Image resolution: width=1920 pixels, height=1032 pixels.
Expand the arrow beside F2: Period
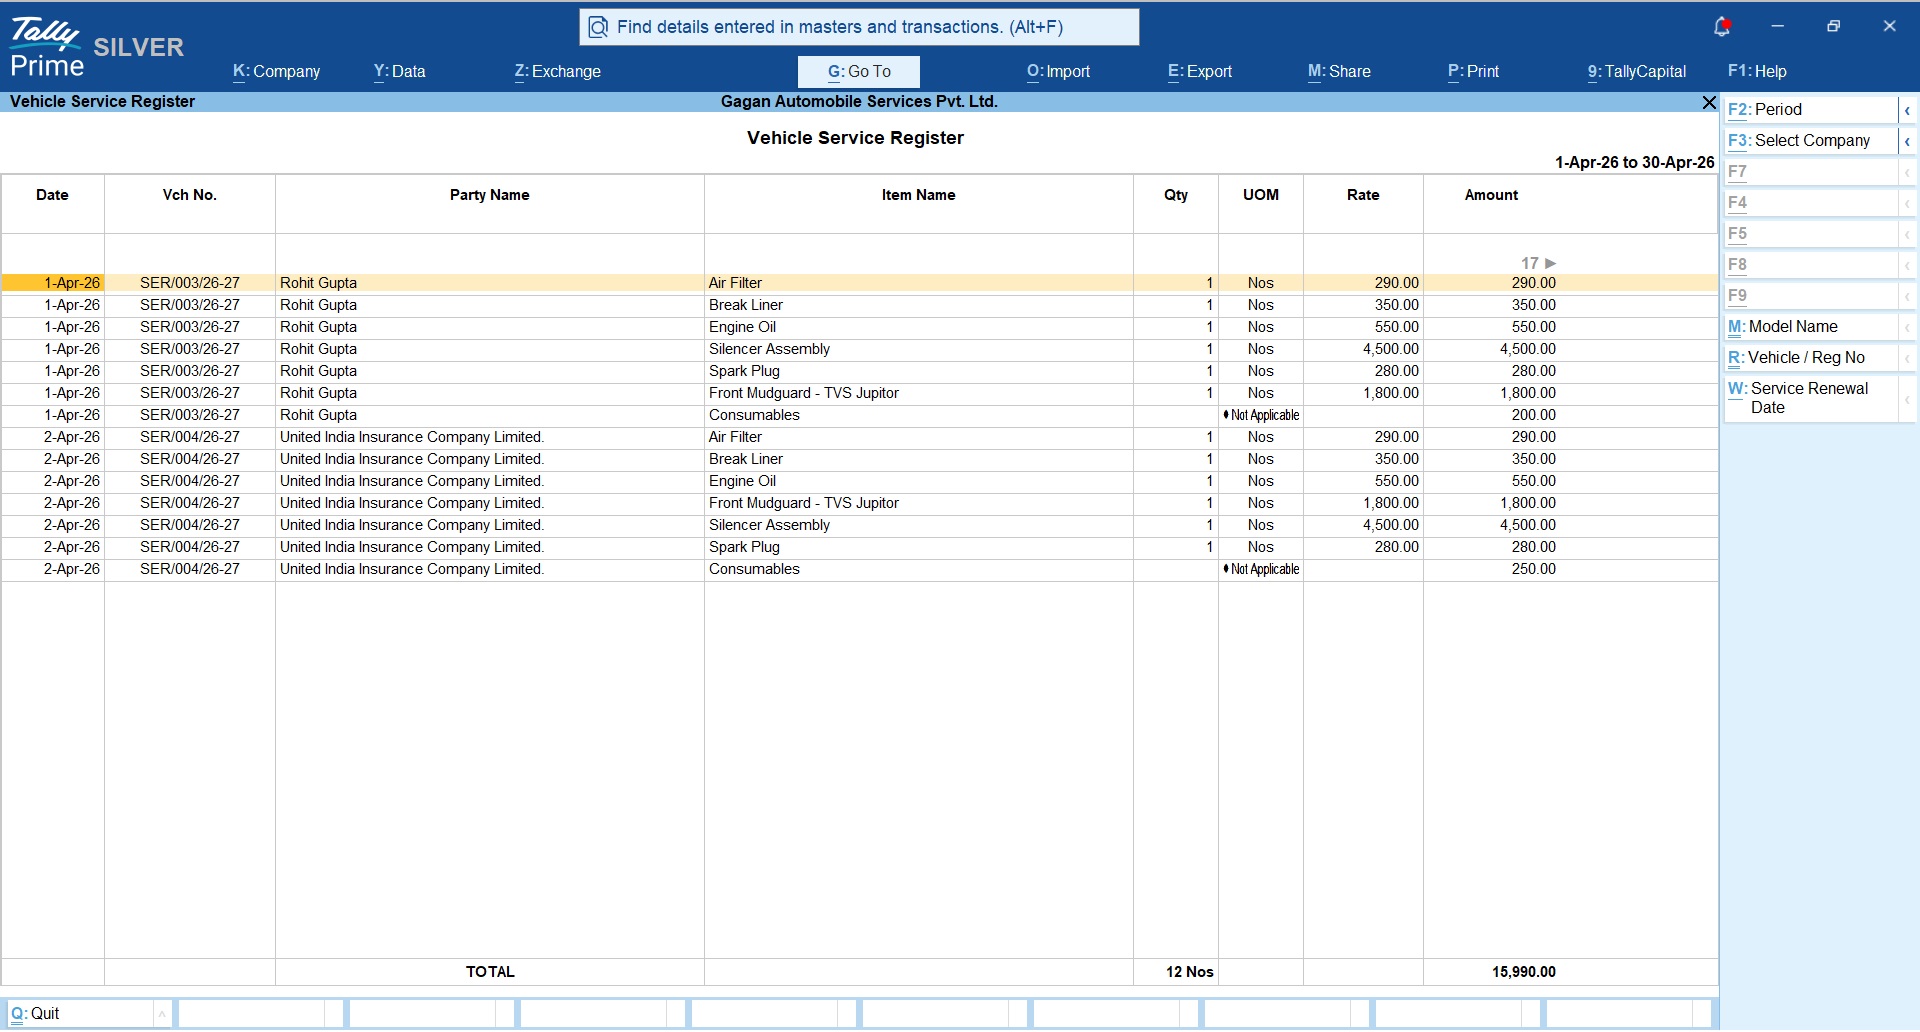[1907, 110]
